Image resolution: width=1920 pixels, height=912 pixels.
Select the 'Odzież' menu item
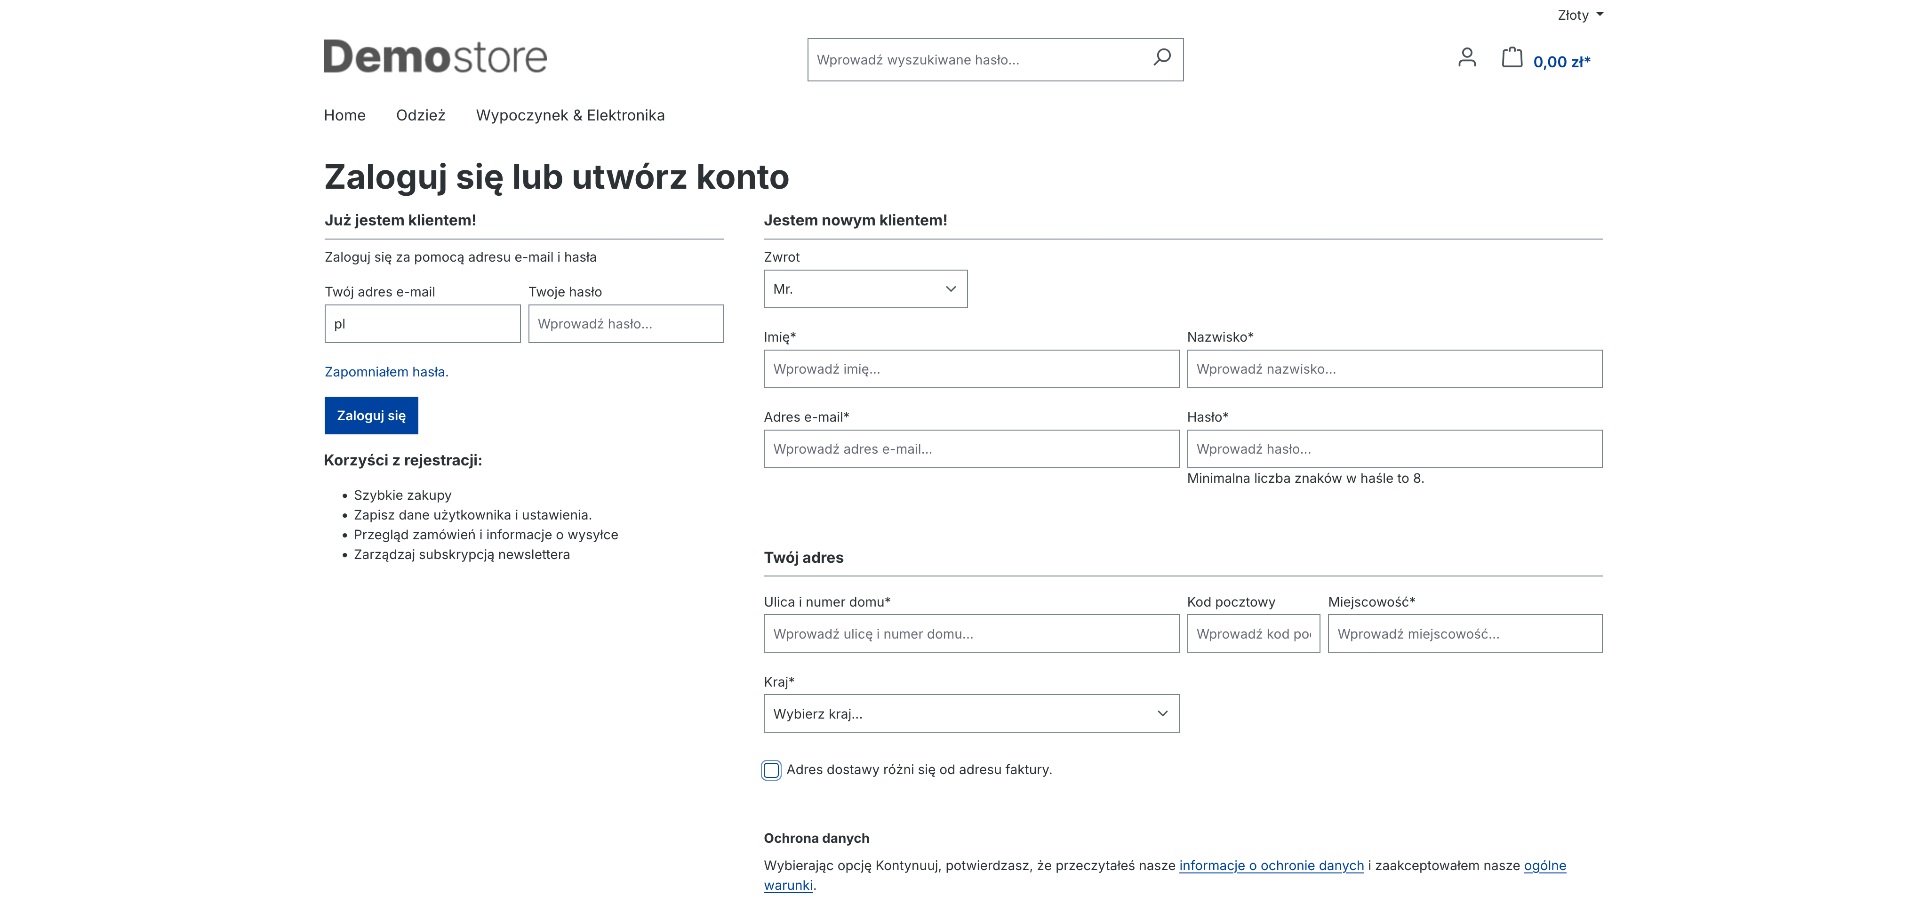420,115
